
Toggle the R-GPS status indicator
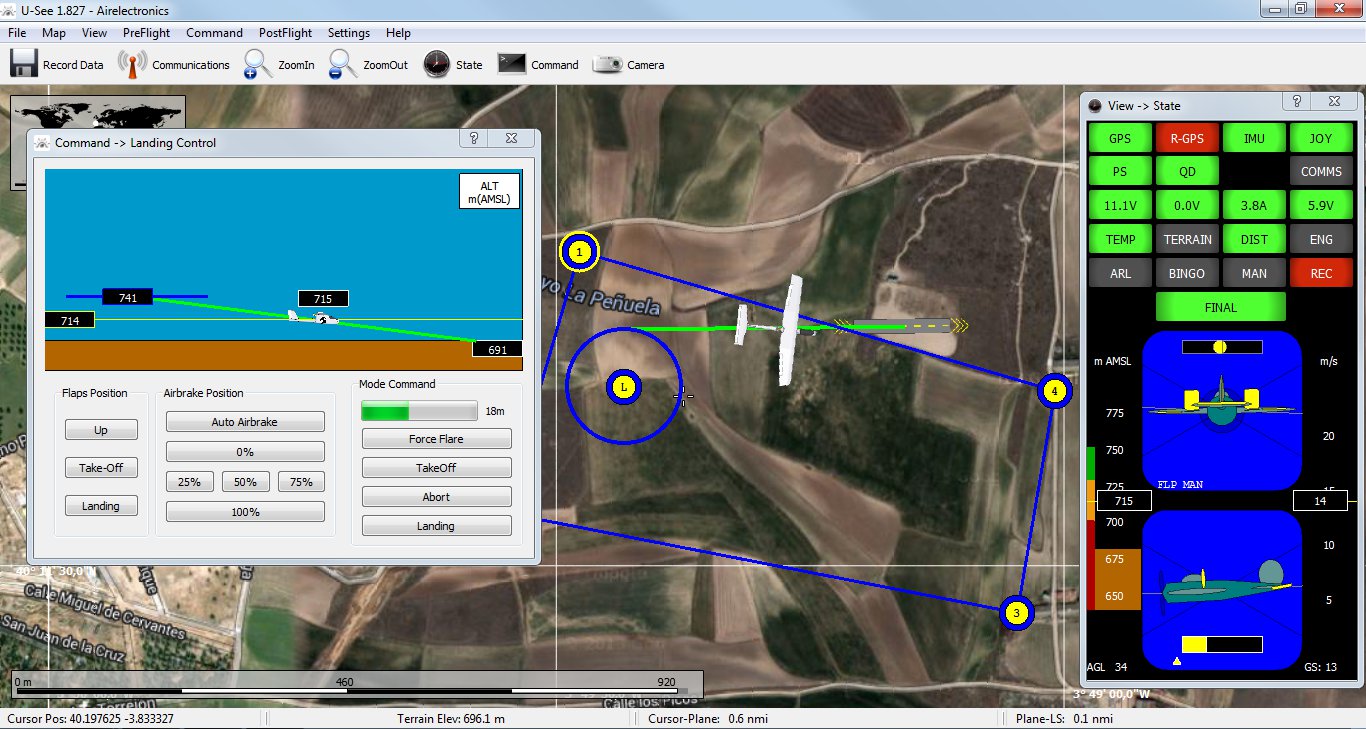coord(1187,139)
